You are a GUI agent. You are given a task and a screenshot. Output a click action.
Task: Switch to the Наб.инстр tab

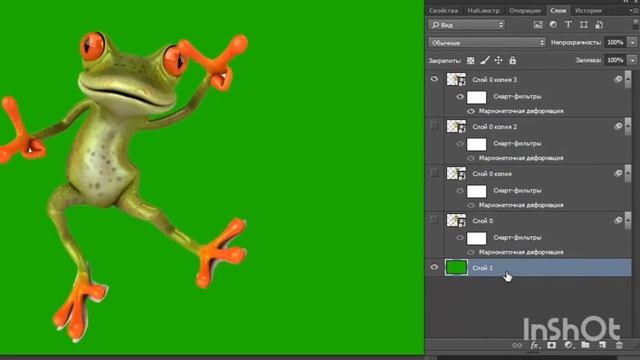(483, 10)
